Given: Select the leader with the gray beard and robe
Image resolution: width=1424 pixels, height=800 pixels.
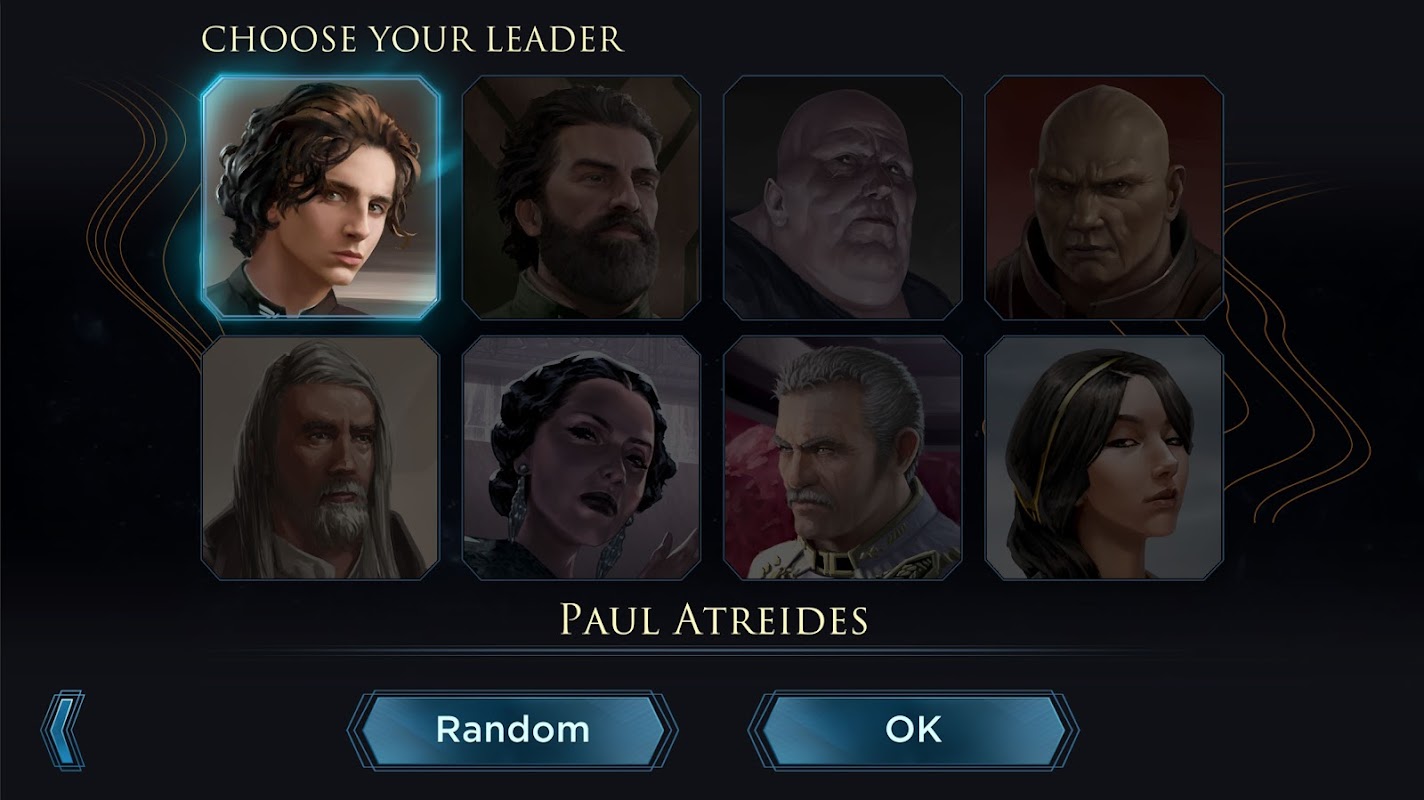Looking at the screenshot, I should (321, 458).
